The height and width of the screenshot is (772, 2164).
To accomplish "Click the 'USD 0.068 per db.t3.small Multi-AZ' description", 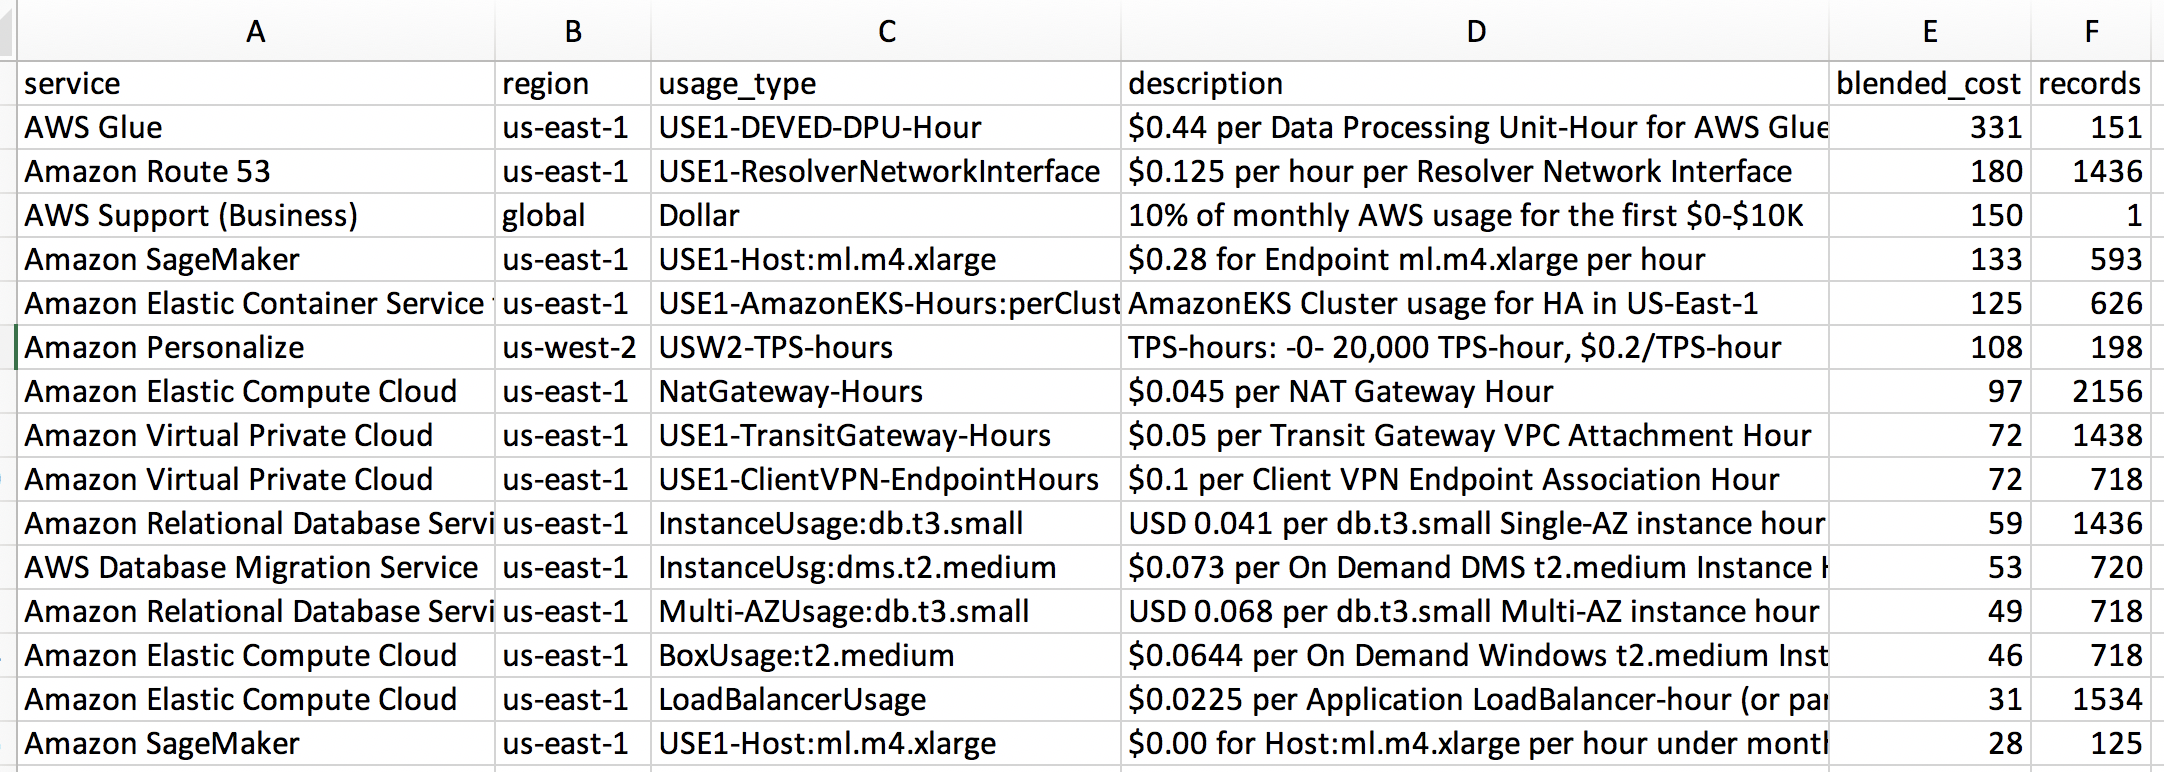I will click(x=1475, y=612).
